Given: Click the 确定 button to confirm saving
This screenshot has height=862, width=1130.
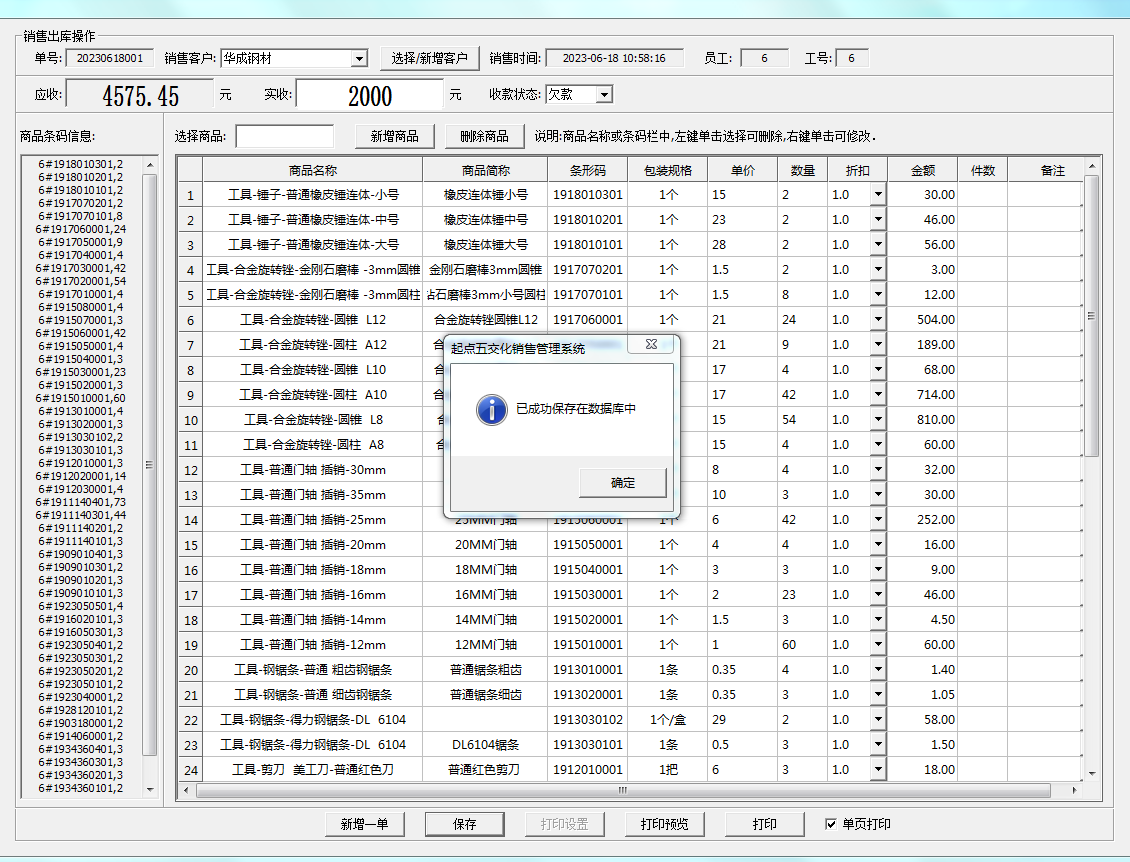Looking at the screenshot, I should [x=622, y=482].
